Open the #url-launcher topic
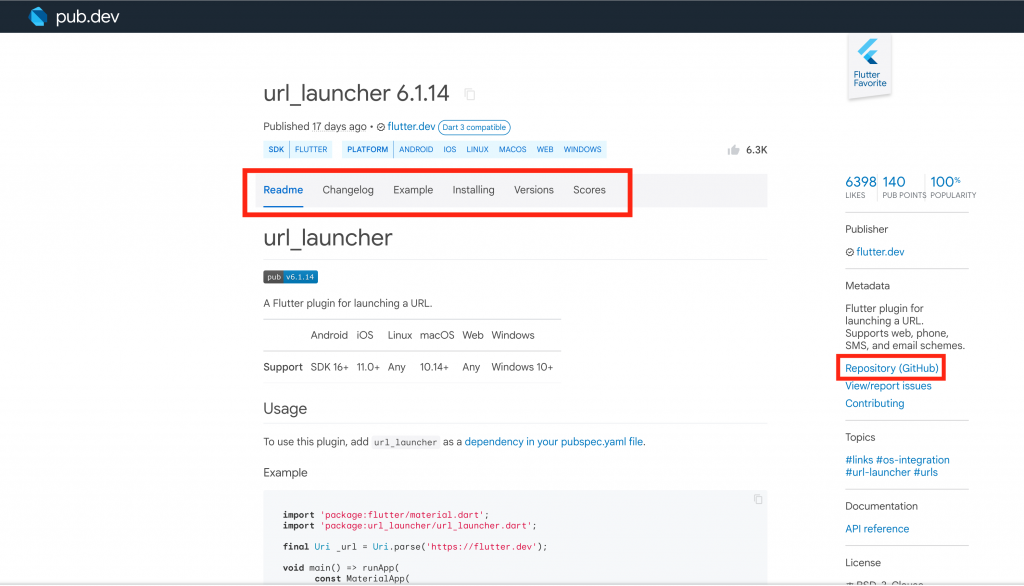This screenshot has width=1024, height=586. pos(878,472)
